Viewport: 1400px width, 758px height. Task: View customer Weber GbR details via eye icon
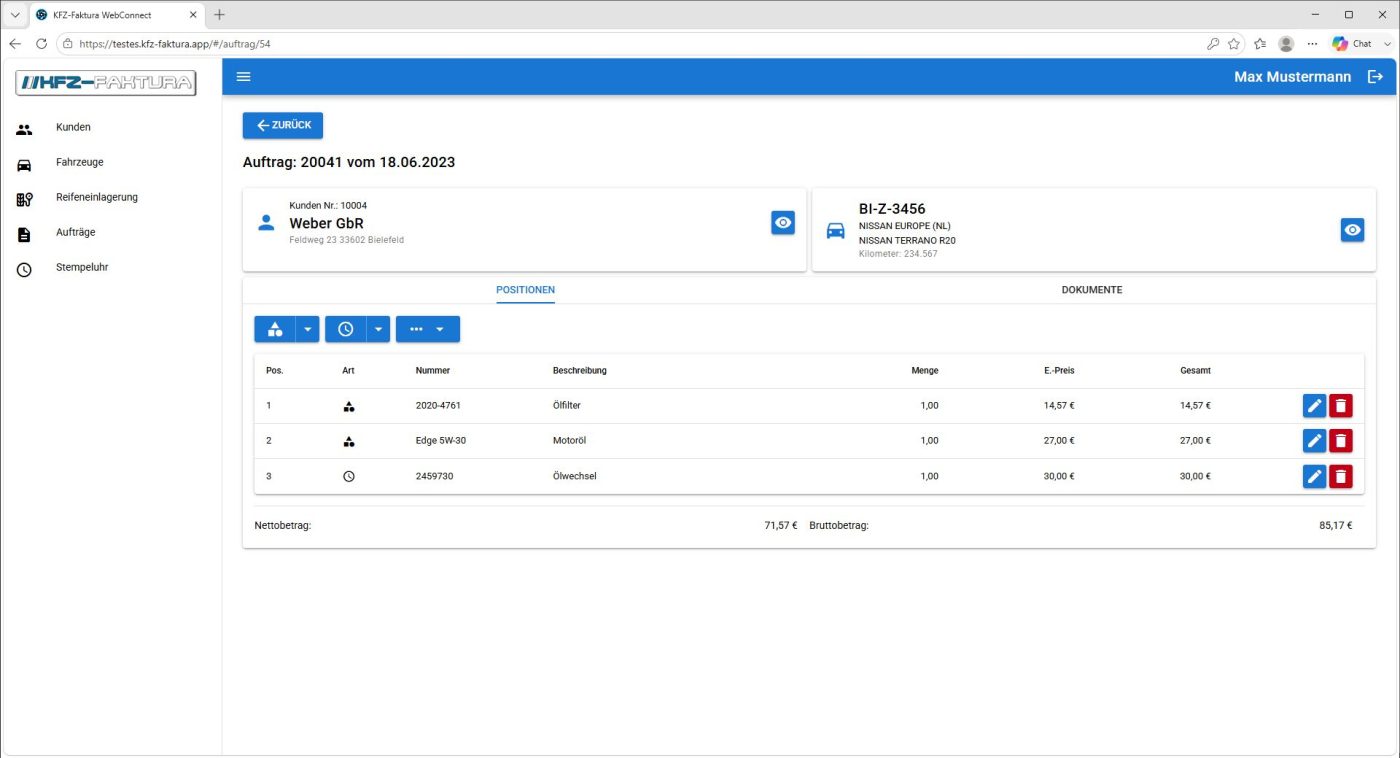click(783, 223)
